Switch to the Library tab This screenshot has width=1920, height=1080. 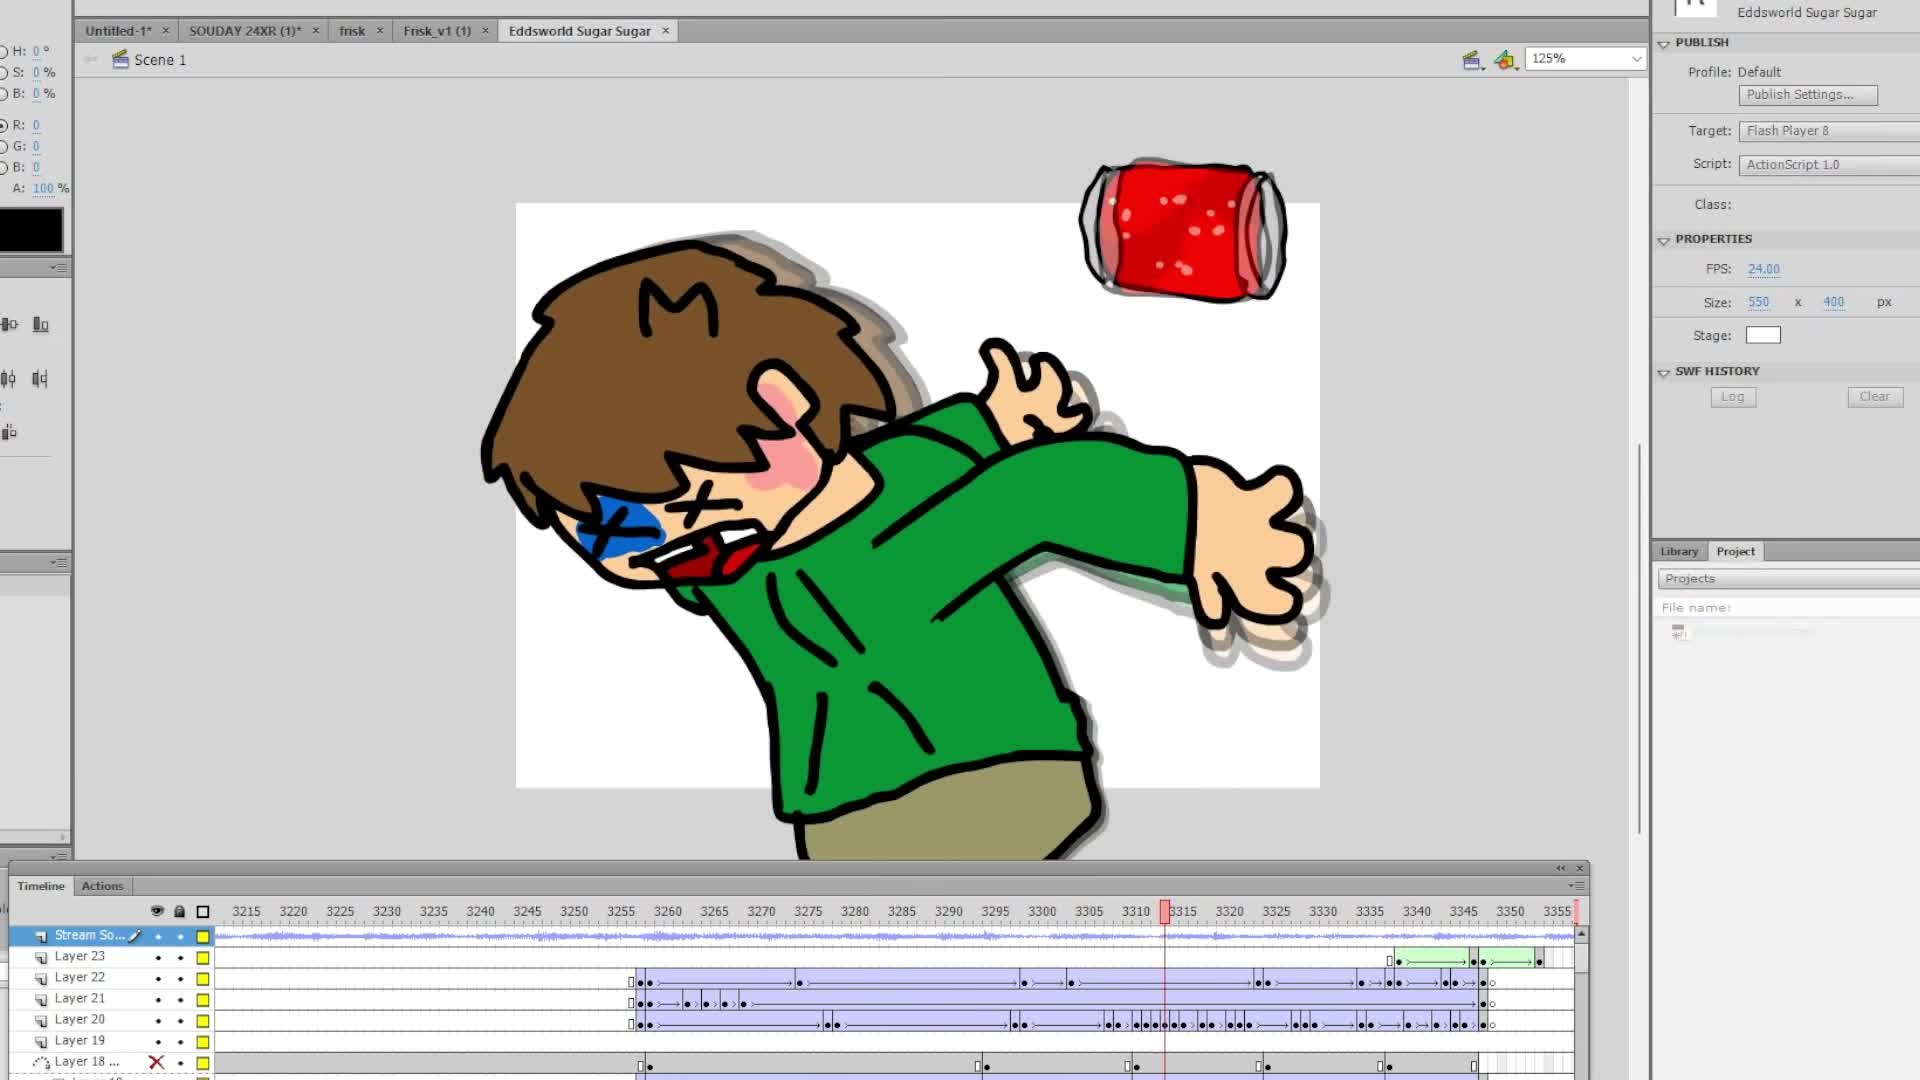click(1679, 552)
